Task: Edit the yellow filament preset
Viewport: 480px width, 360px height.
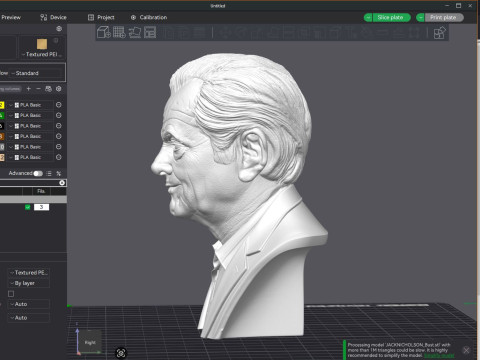Action: (x=59, y=105)
